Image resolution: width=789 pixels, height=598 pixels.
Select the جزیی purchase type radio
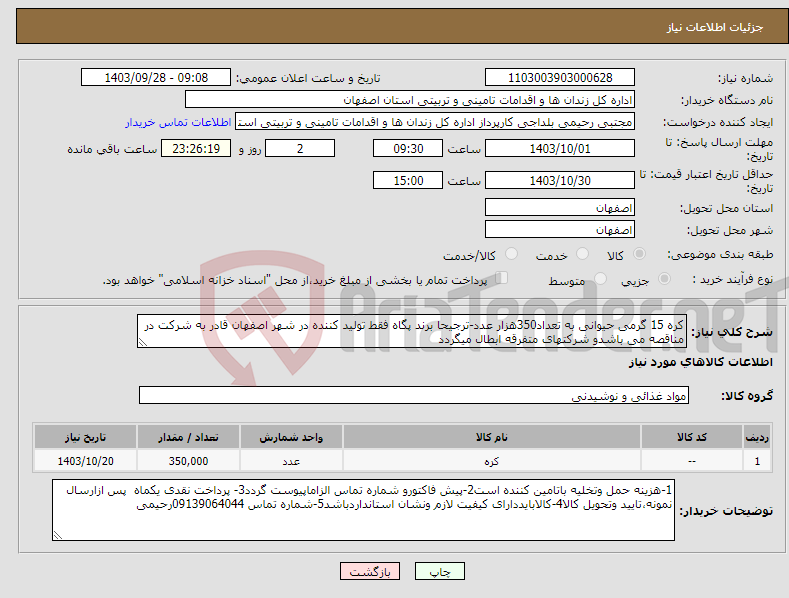coord(664,279)
